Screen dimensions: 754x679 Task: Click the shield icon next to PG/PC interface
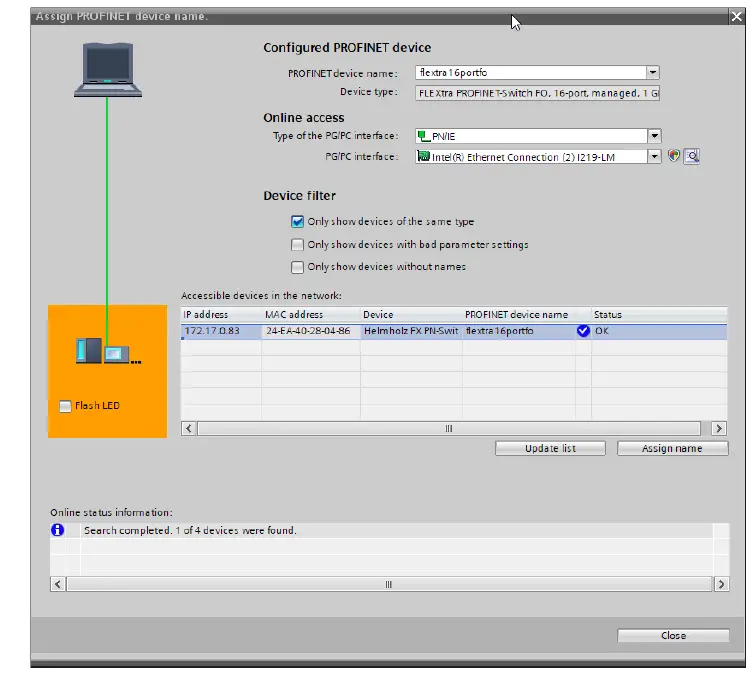pos(674,156)
